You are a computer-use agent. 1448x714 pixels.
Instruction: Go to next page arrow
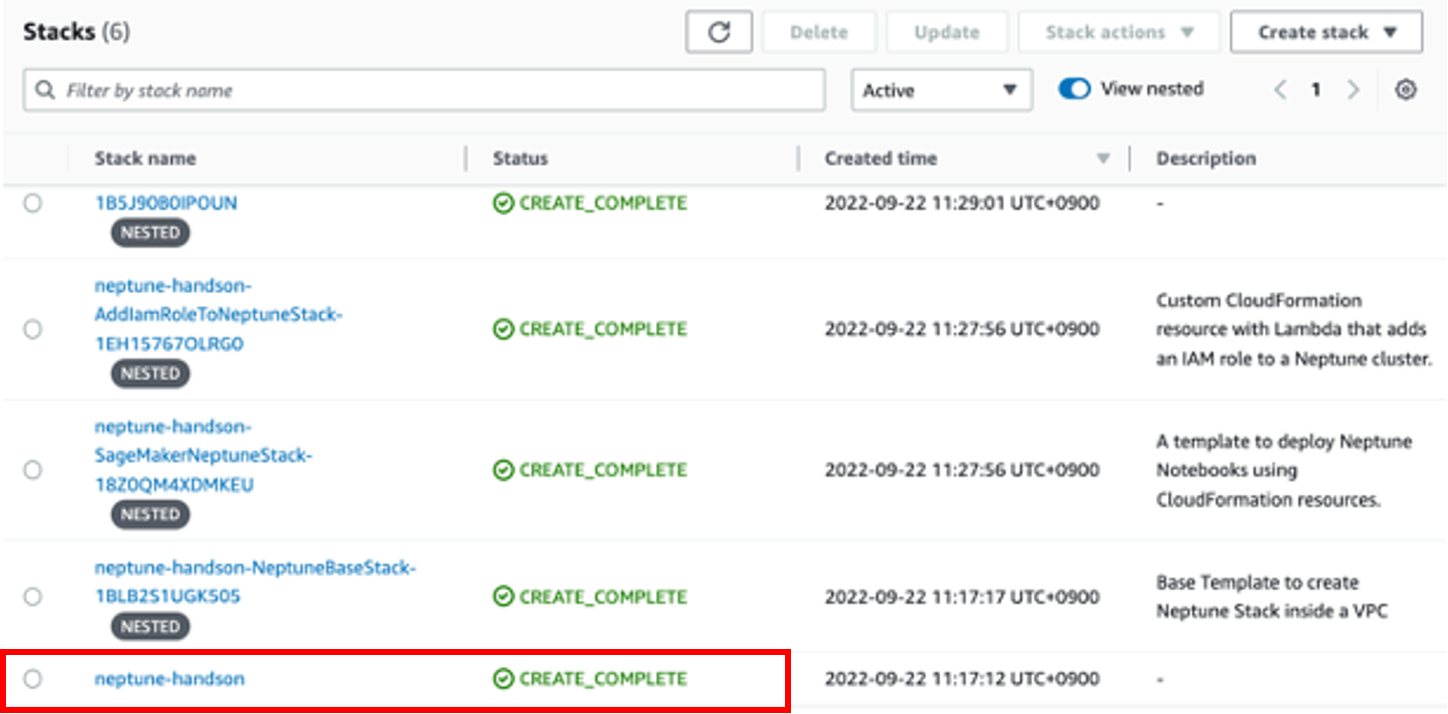[x=1353, y=90]
